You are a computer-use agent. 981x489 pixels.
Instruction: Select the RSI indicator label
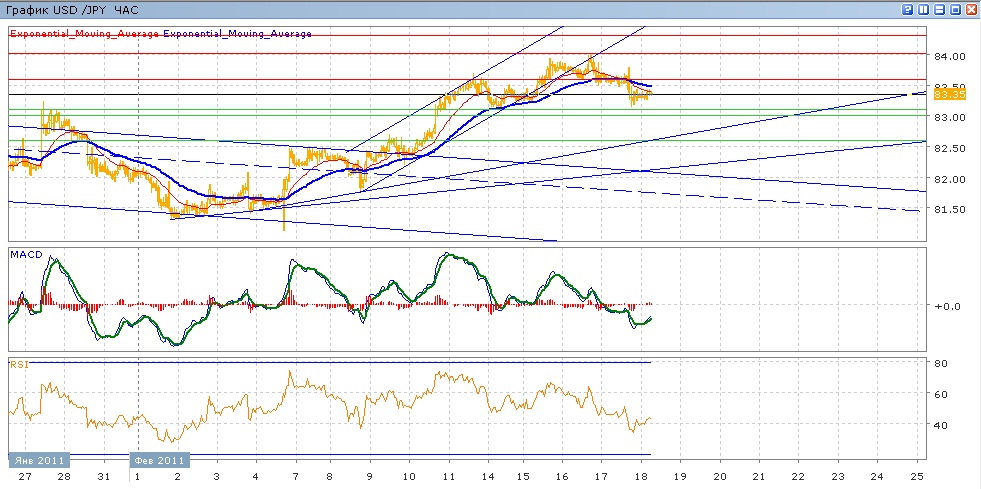click(19, 365)
